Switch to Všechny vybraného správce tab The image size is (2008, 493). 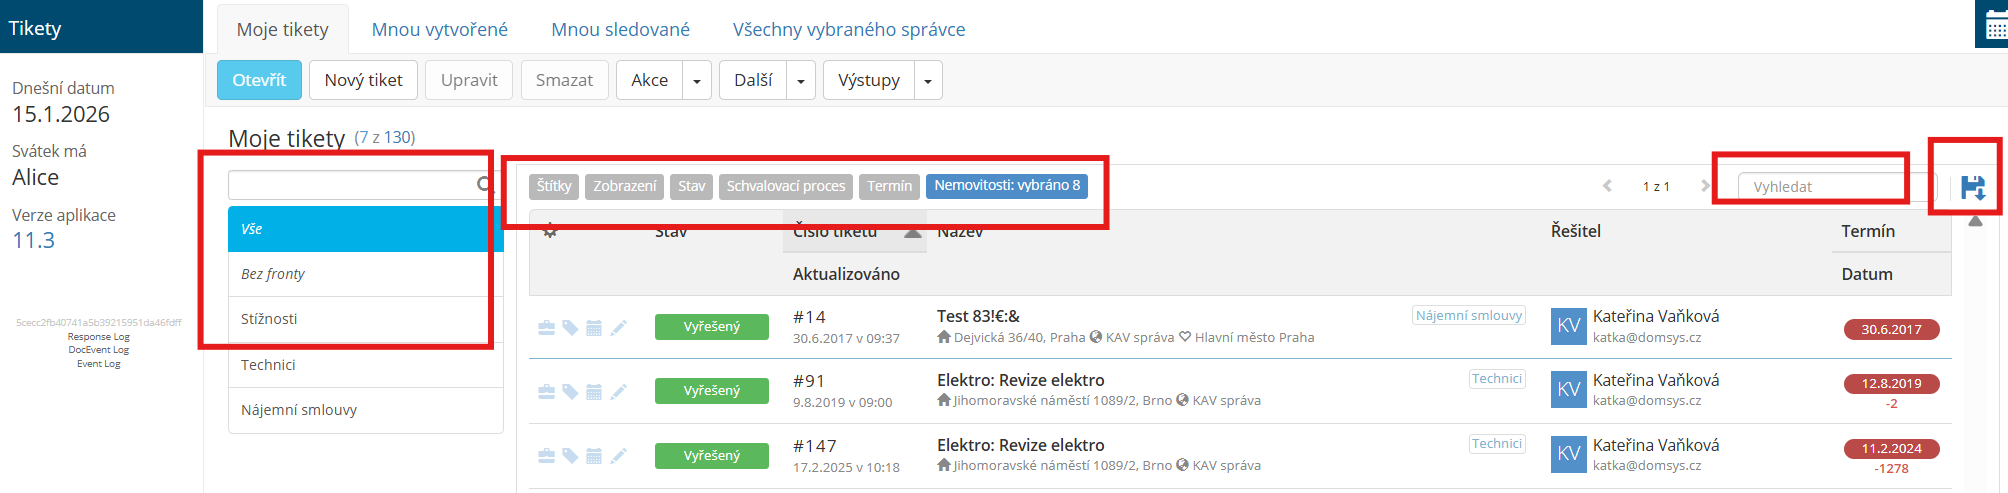pos(849,29)
